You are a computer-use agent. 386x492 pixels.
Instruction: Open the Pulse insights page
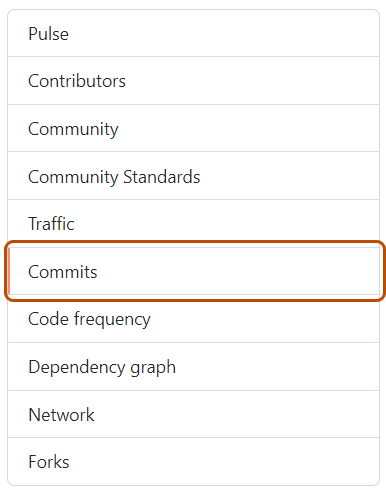(193, 33)
